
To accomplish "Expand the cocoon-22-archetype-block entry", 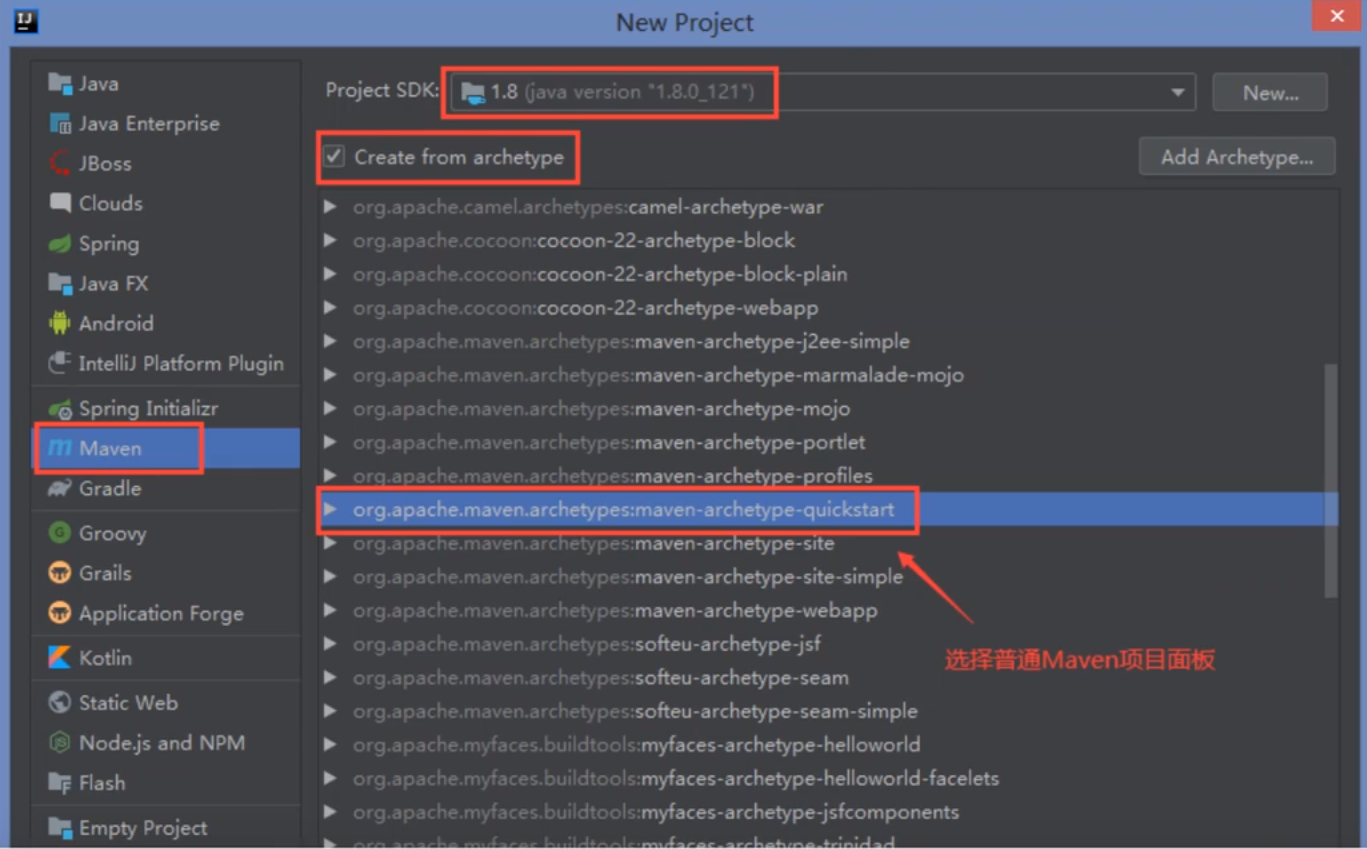I will point(330,241).
